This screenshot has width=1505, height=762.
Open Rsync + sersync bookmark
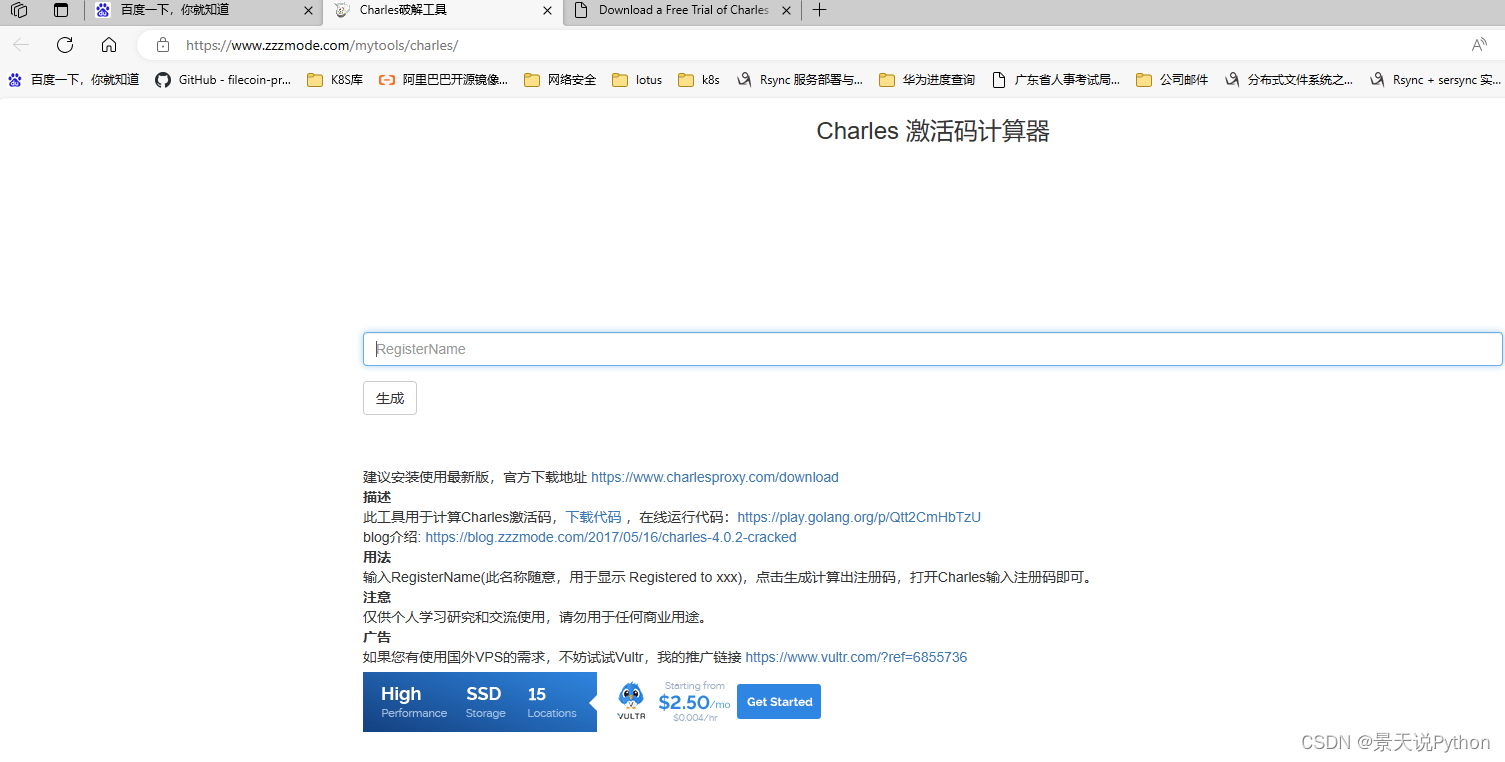click(1435, 80)
